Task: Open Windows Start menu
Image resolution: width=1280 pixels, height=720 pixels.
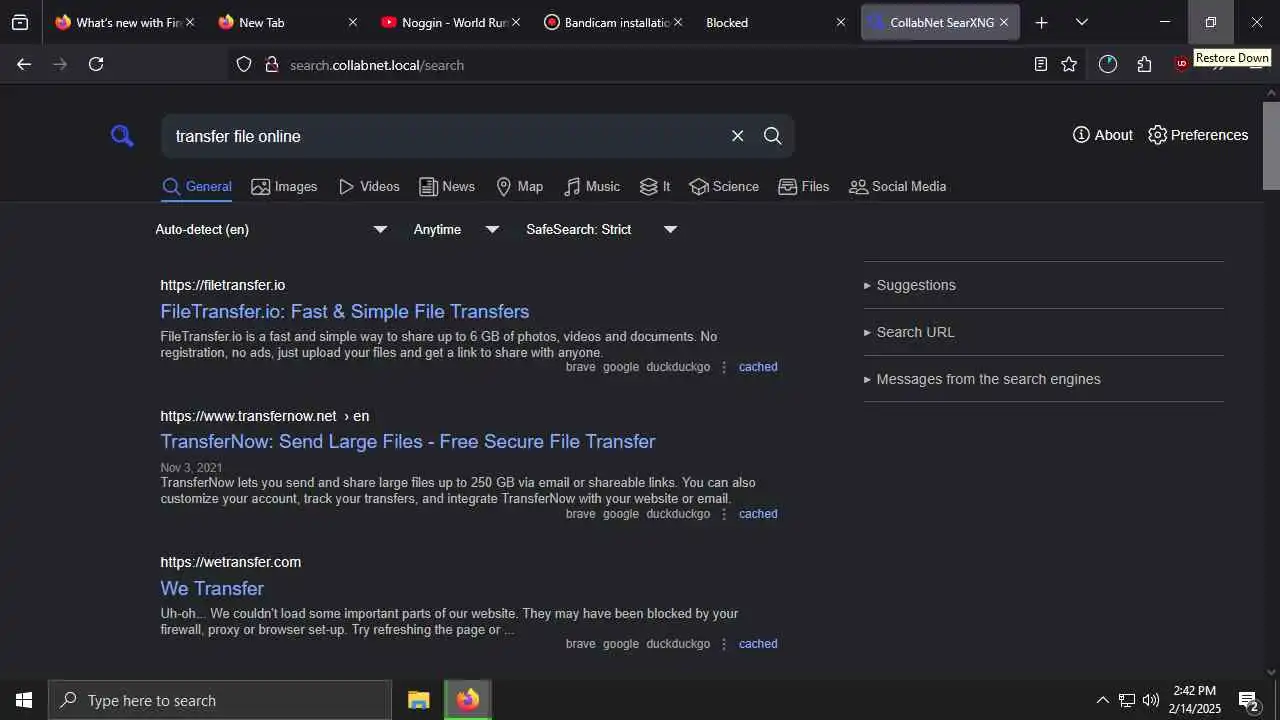Action: click(x=24, y=700)
